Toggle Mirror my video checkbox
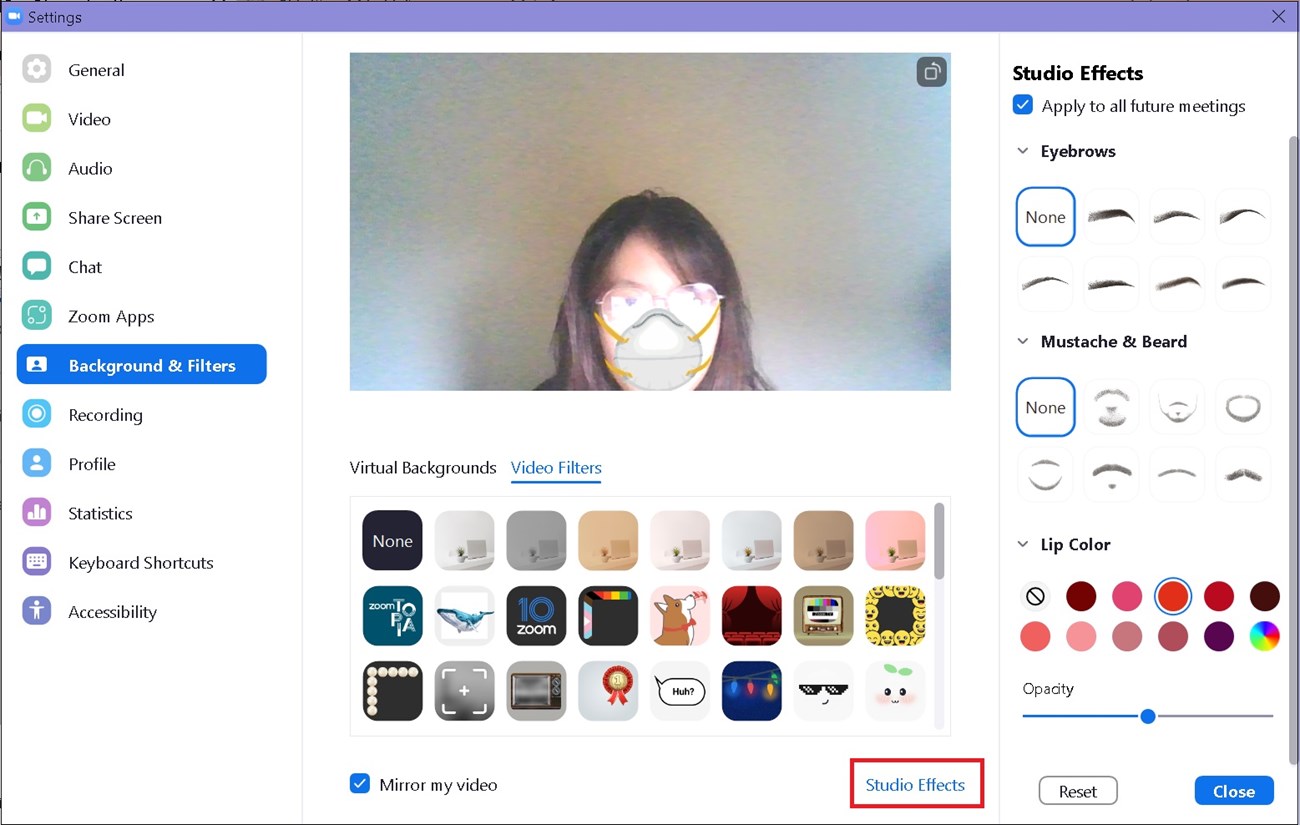The height and width of the screenshot is (825, 1300). [x=360, y=784]
